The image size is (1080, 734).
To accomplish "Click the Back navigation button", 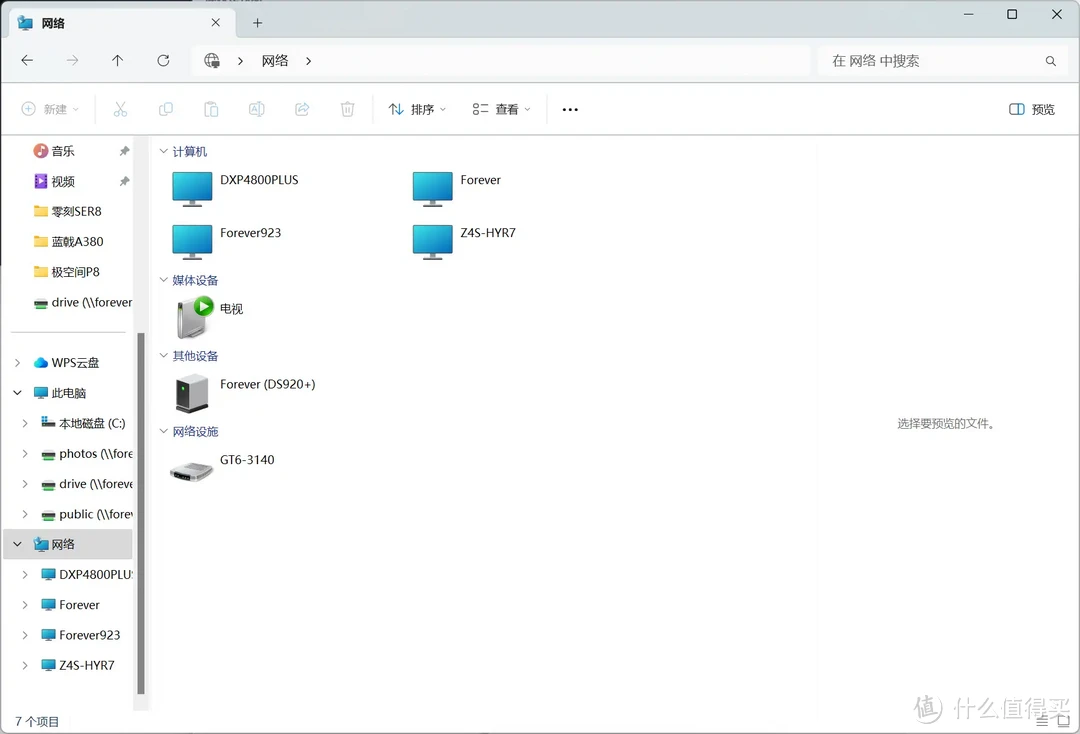I will (x=26, y=60).
